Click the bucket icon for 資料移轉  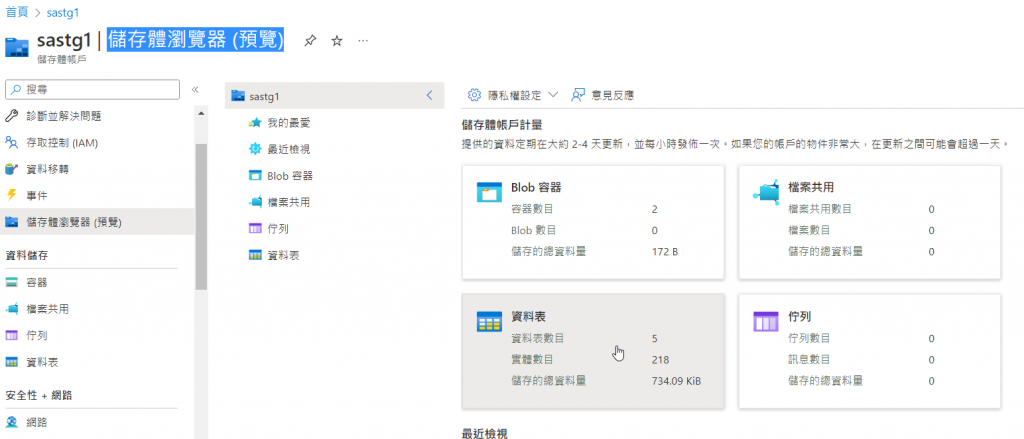click(11, 169)
